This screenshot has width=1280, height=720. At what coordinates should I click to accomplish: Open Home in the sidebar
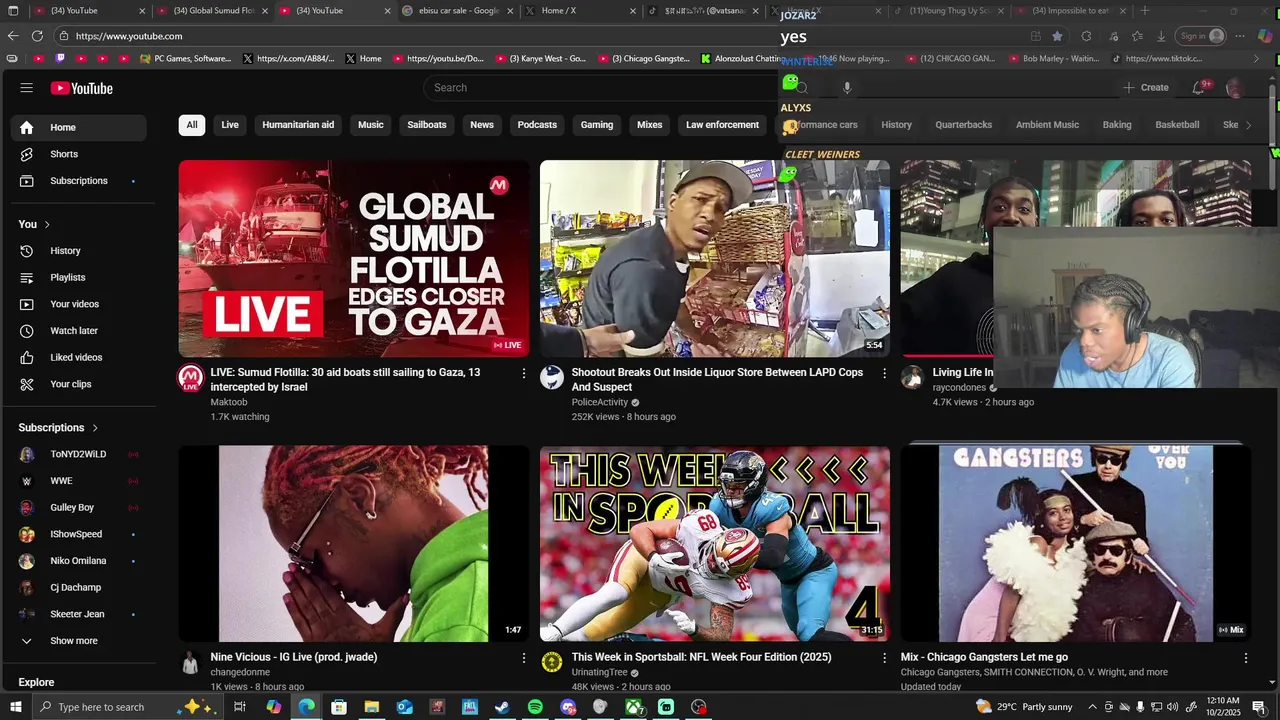pos(78,127)
